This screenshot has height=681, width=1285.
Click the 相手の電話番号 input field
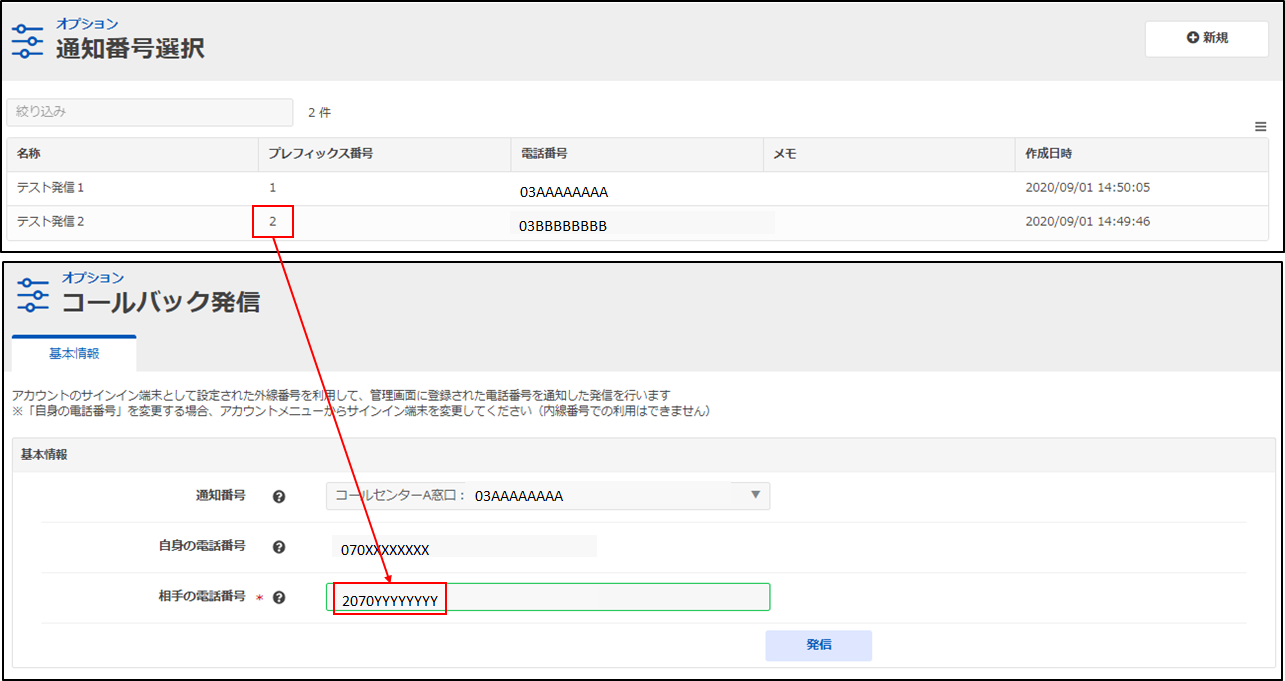[548, 597]
